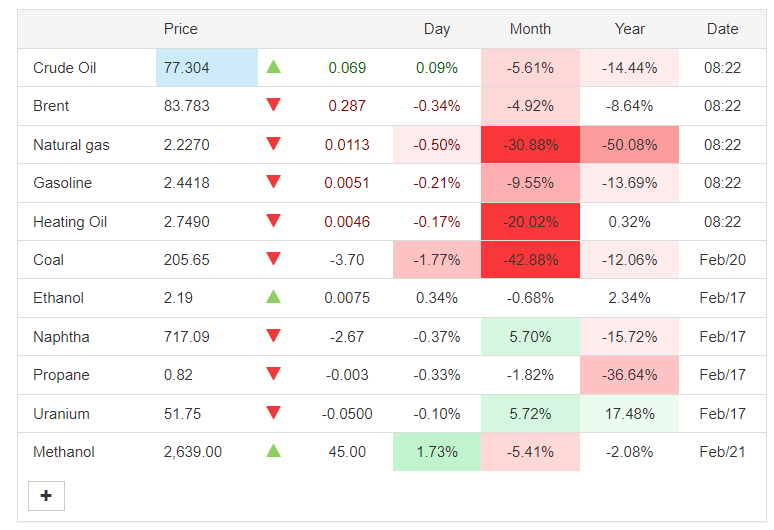Click the red down arrow in Propane row

273,374
